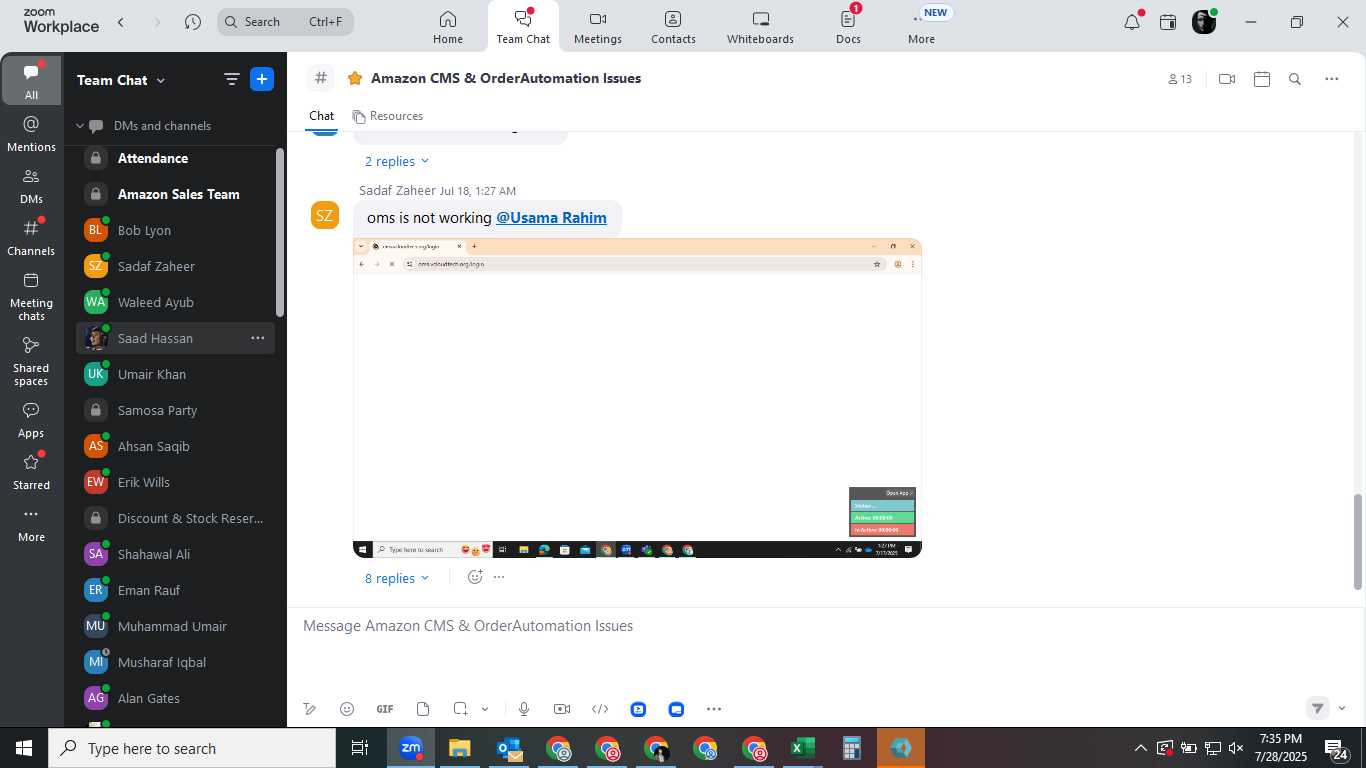Screen dimensions: 1366x768
Task: Click the chat area vertical scrollbar
Action: tap(1358, 541)
